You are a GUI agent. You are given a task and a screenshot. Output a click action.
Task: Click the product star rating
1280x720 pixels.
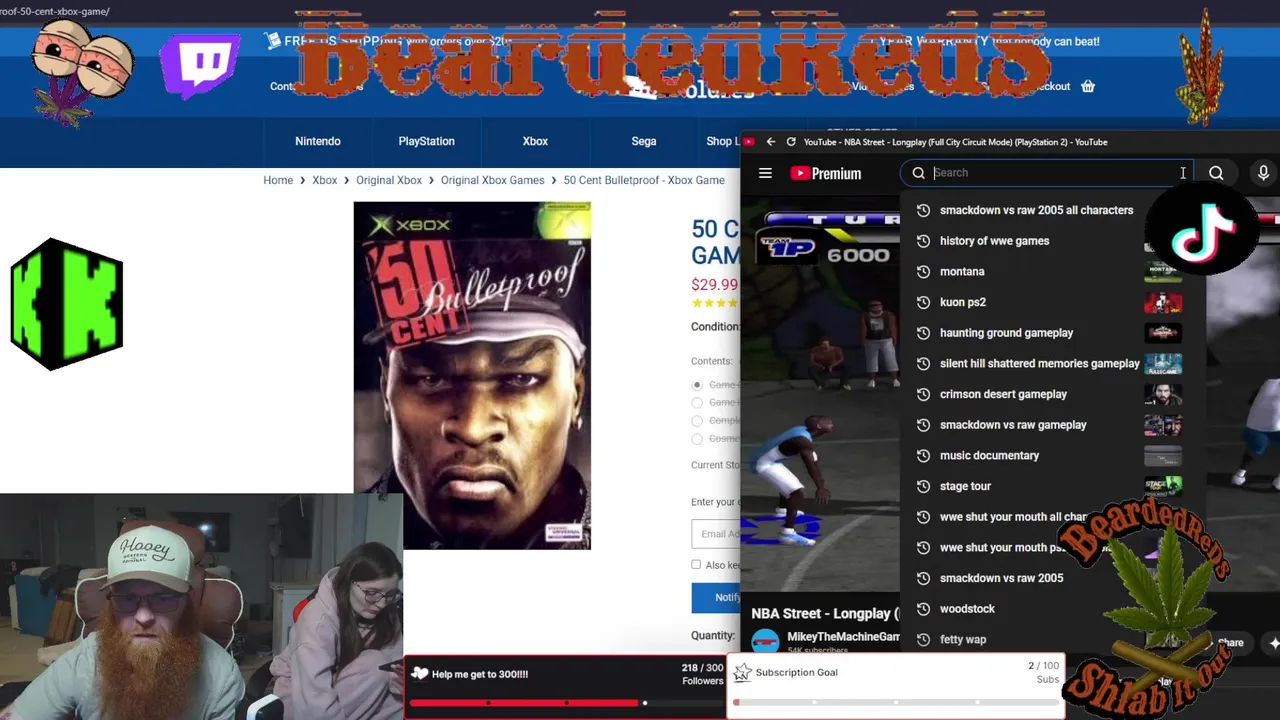click(x=715, y=303)
